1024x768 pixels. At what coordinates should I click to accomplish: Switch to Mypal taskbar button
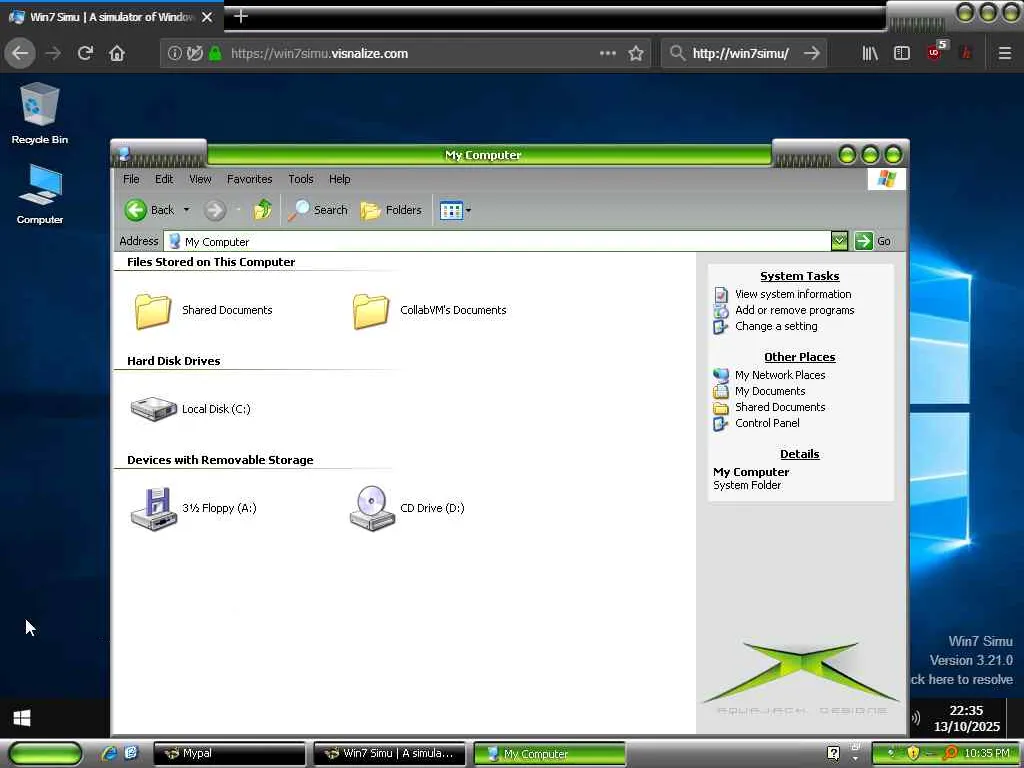[x=229, y=753]
